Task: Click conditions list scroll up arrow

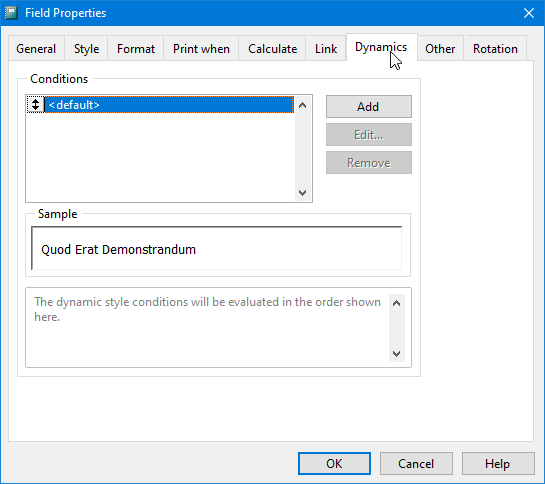Action: pyautogui.click(x=302, y=105)
